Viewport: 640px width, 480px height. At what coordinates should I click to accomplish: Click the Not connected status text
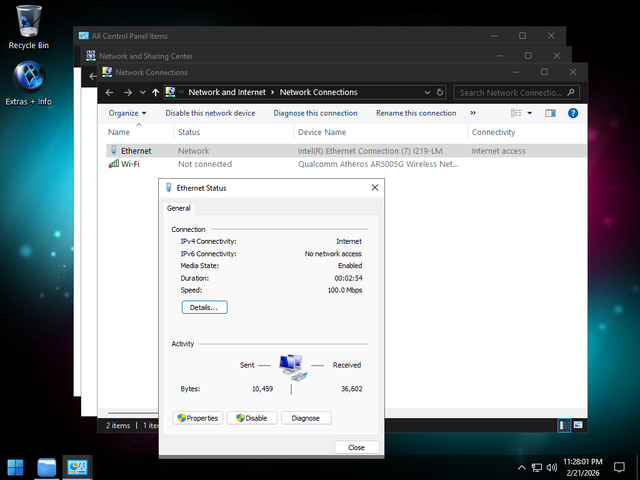click(205, 164)
